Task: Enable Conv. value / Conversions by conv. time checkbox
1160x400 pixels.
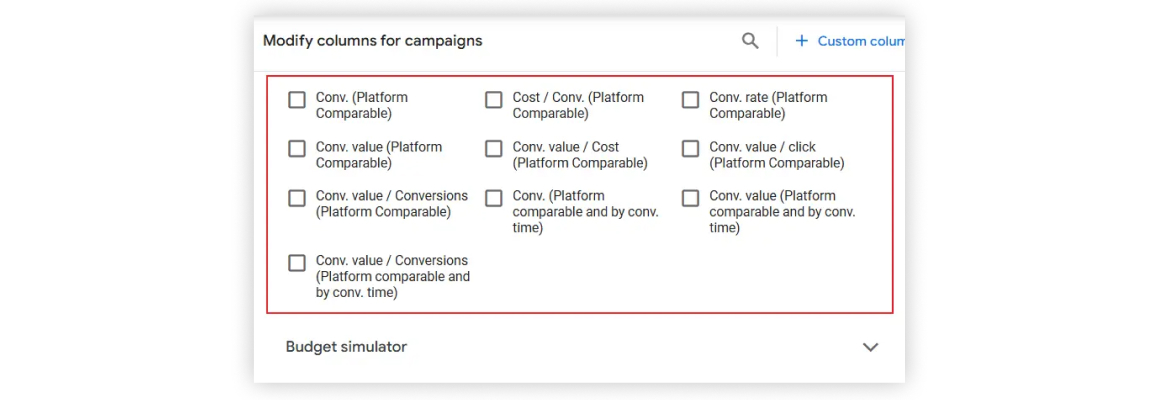Action: coord(297,262)
